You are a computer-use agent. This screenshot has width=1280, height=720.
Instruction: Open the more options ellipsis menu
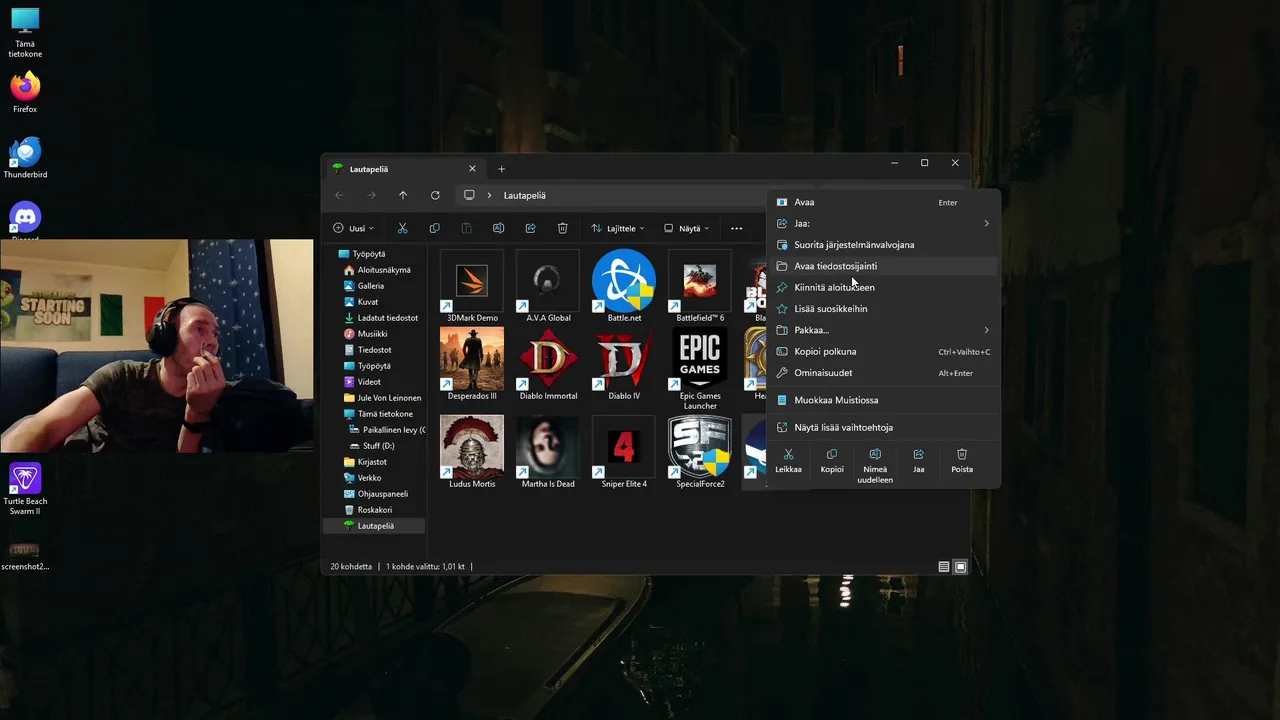click(x=737, y=228)
